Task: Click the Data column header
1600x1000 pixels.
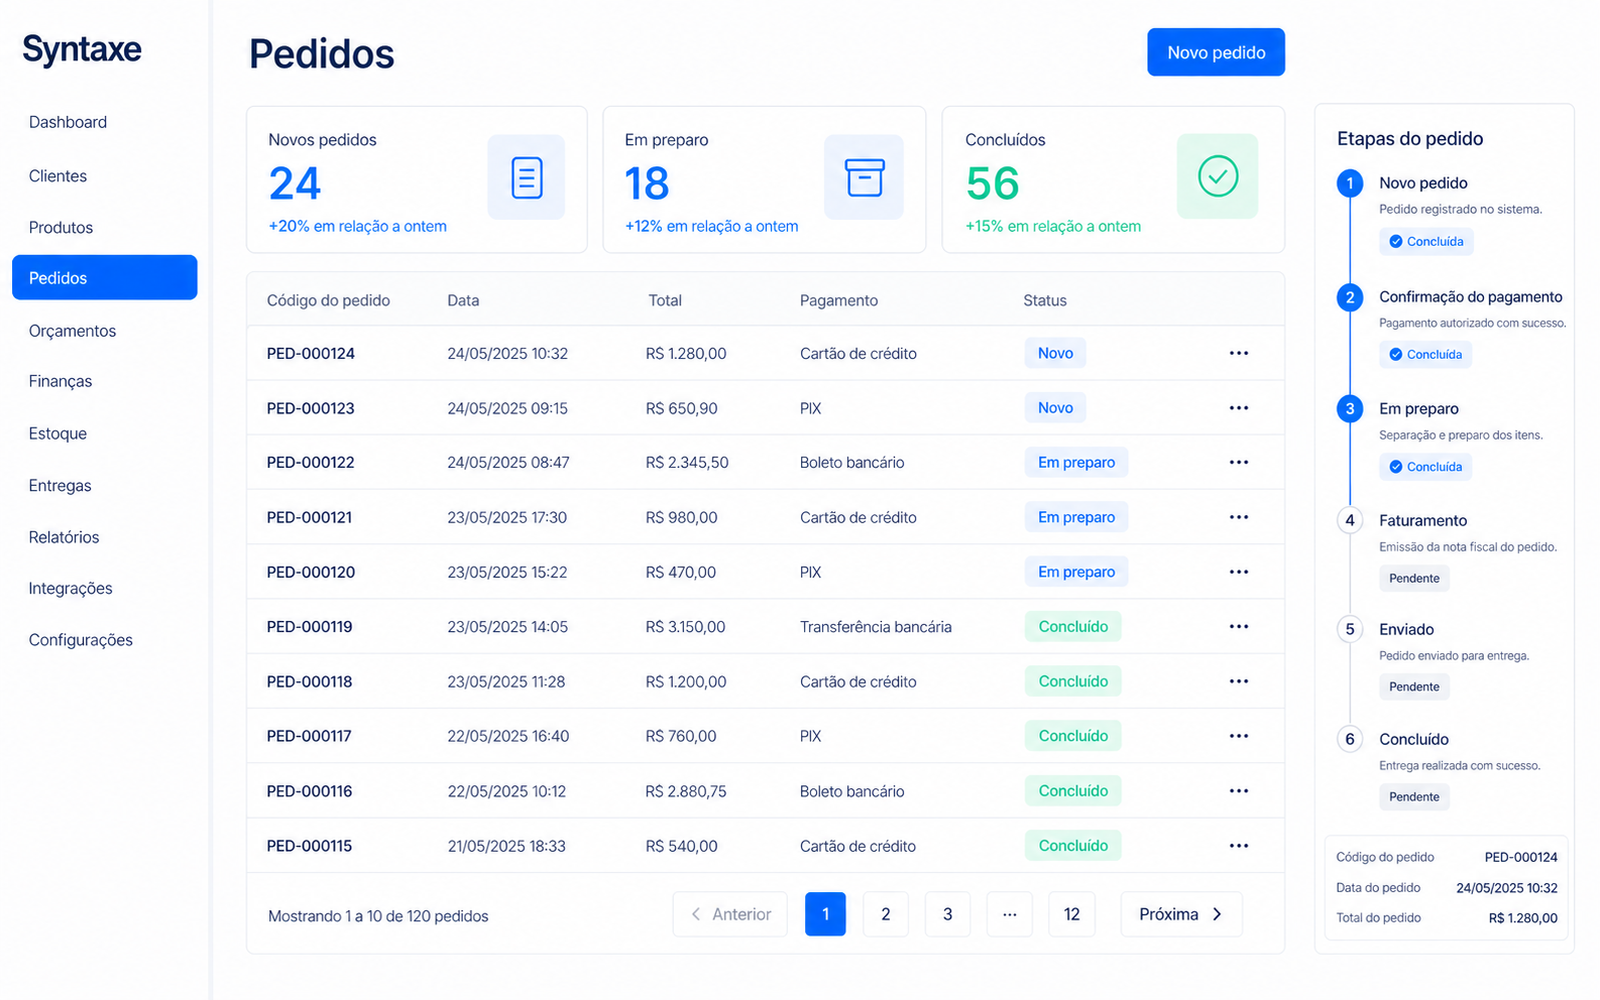Action: tap(463, 300)
